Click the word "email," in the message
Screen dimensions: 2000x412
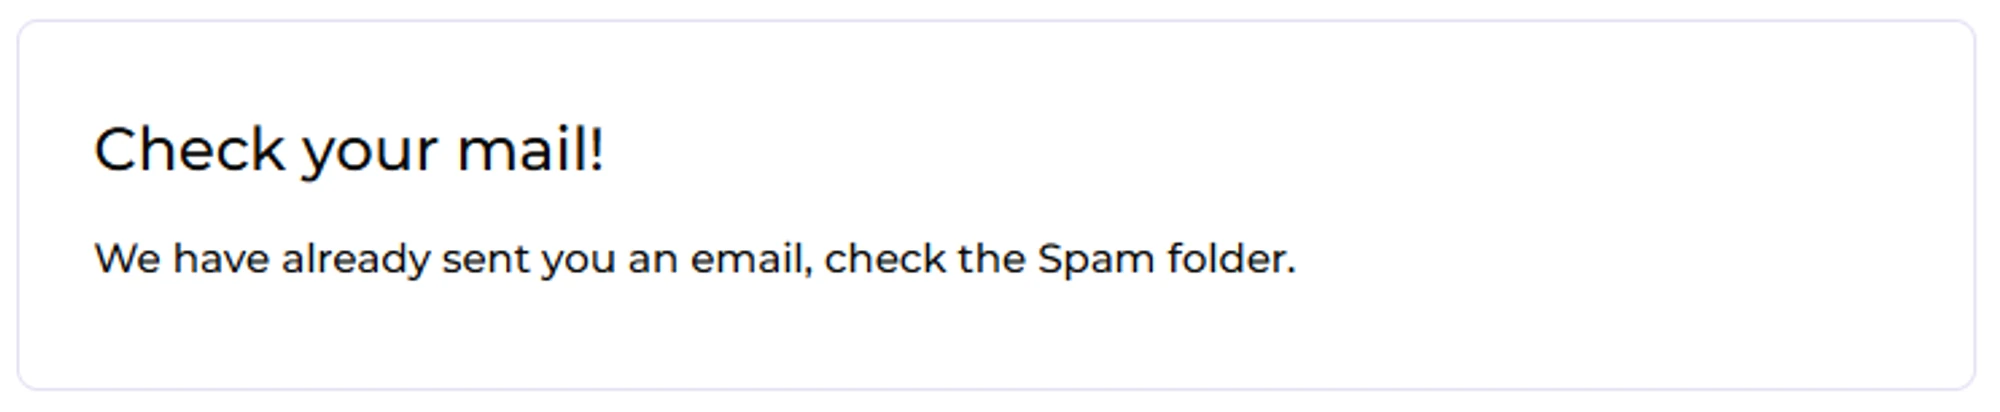pyautogui.click(x=750, y=259)
